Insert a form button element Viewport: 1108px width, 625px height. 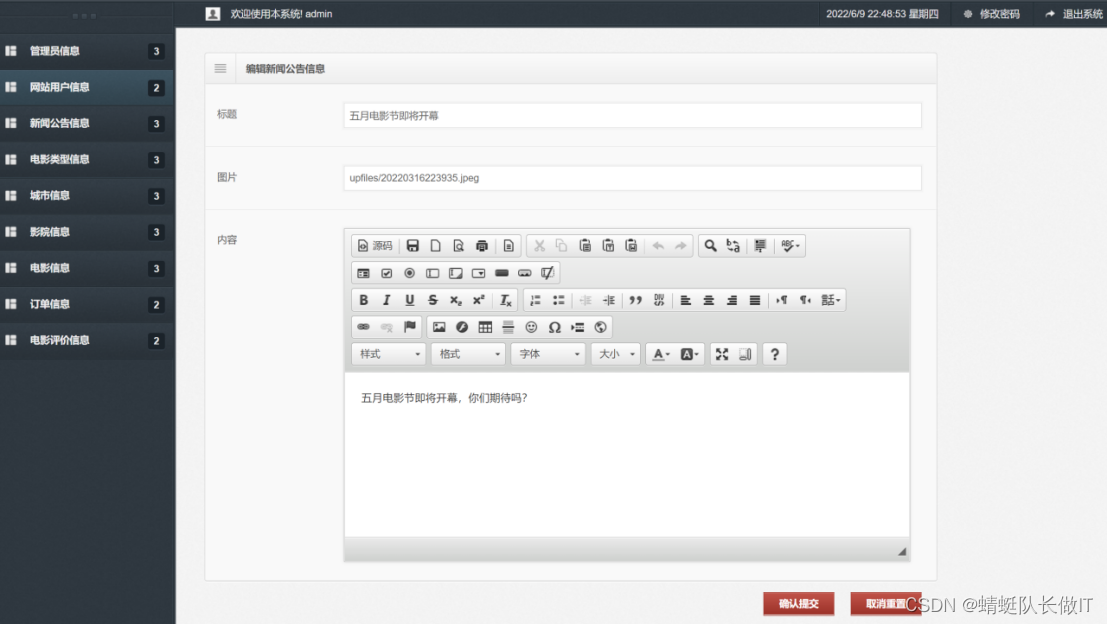(502, 273)
